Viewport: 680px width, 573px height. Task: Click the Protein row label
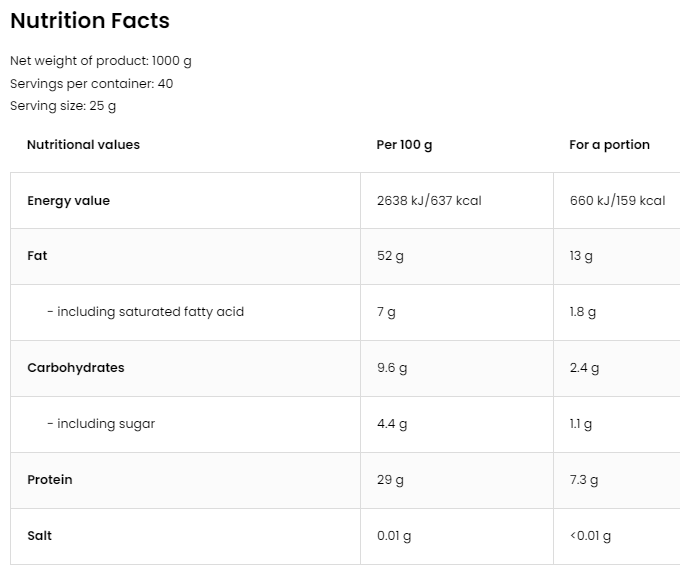pyautogui.click(x=50, y=480)
